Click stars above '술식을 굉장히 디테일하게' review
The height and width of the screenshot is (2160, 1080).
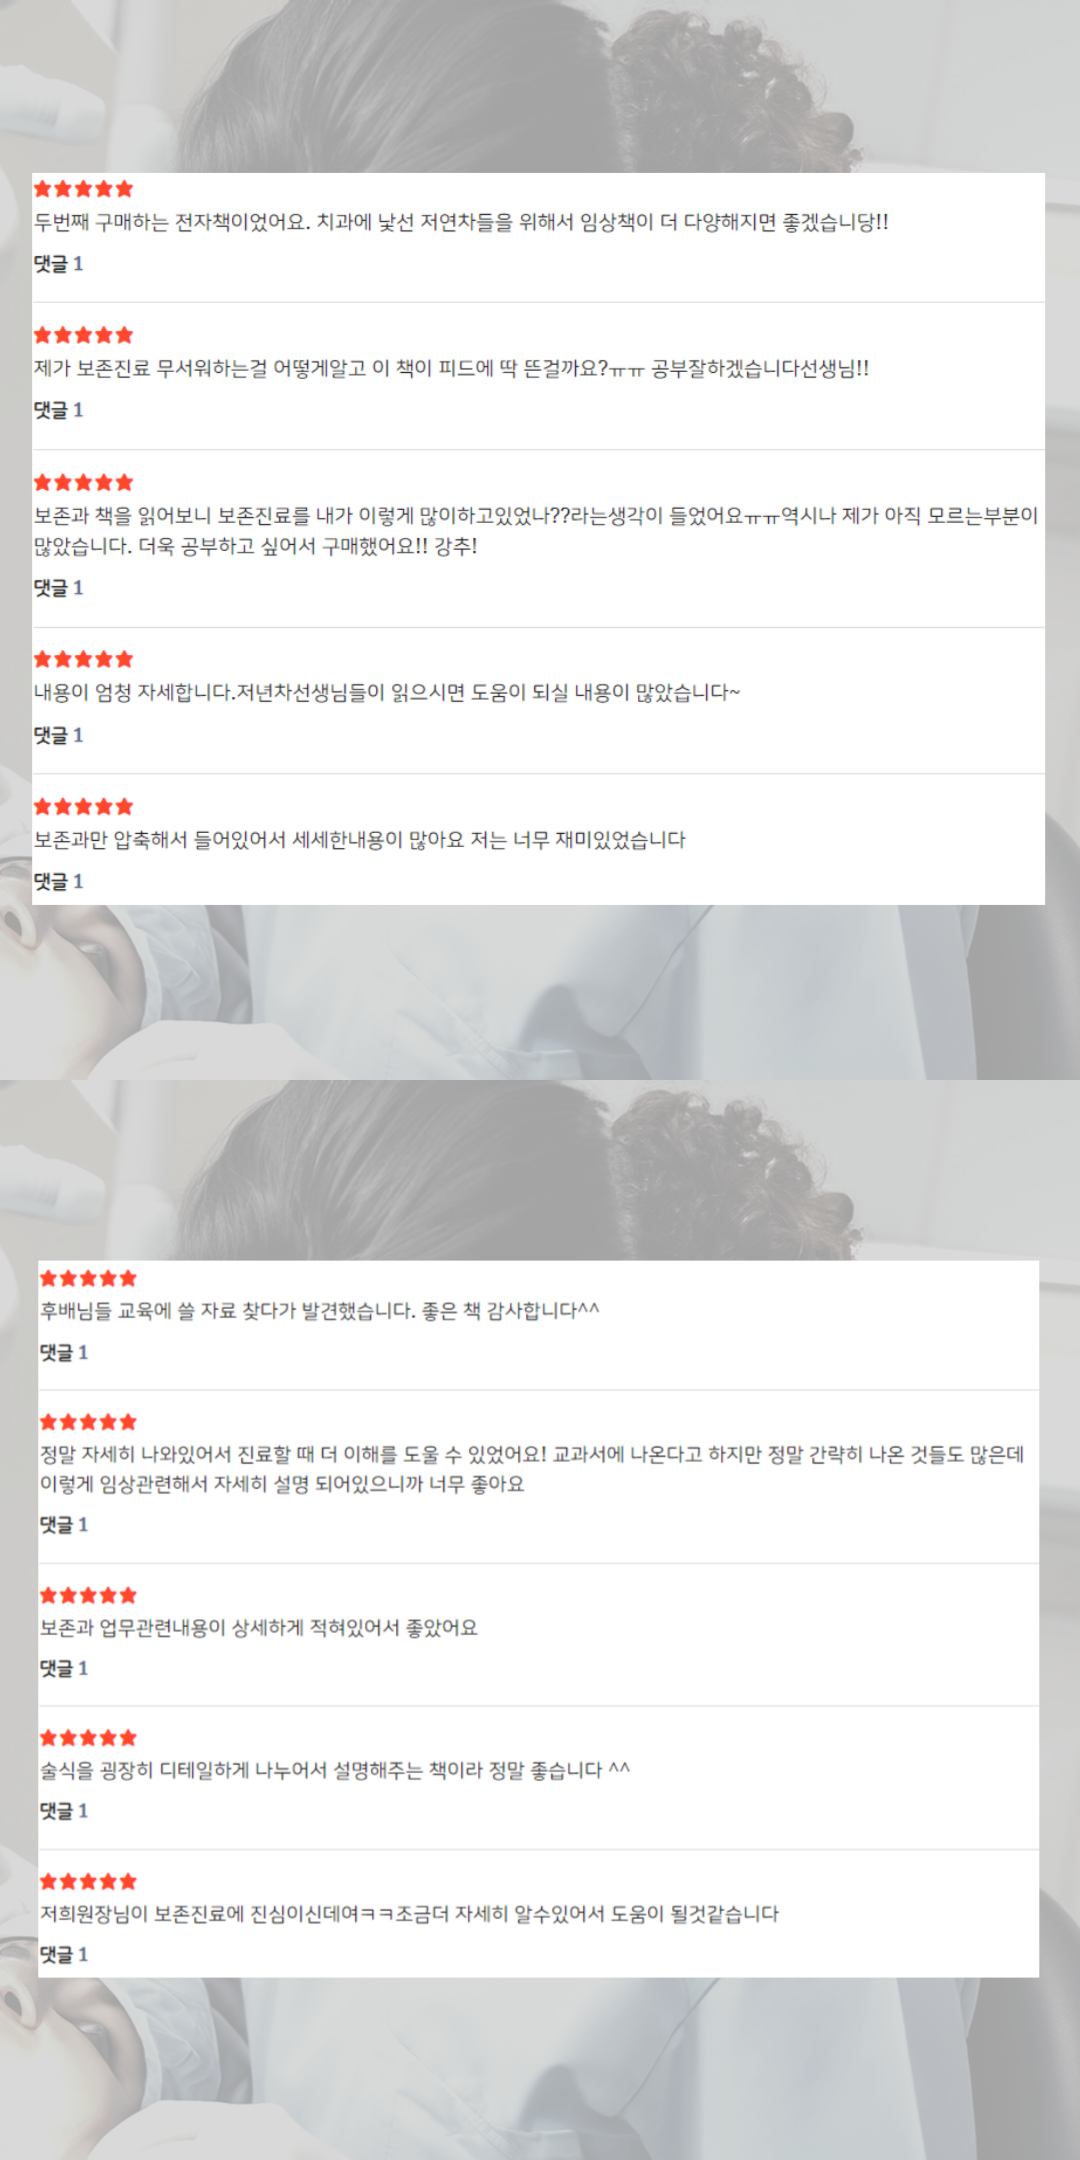88,1738
